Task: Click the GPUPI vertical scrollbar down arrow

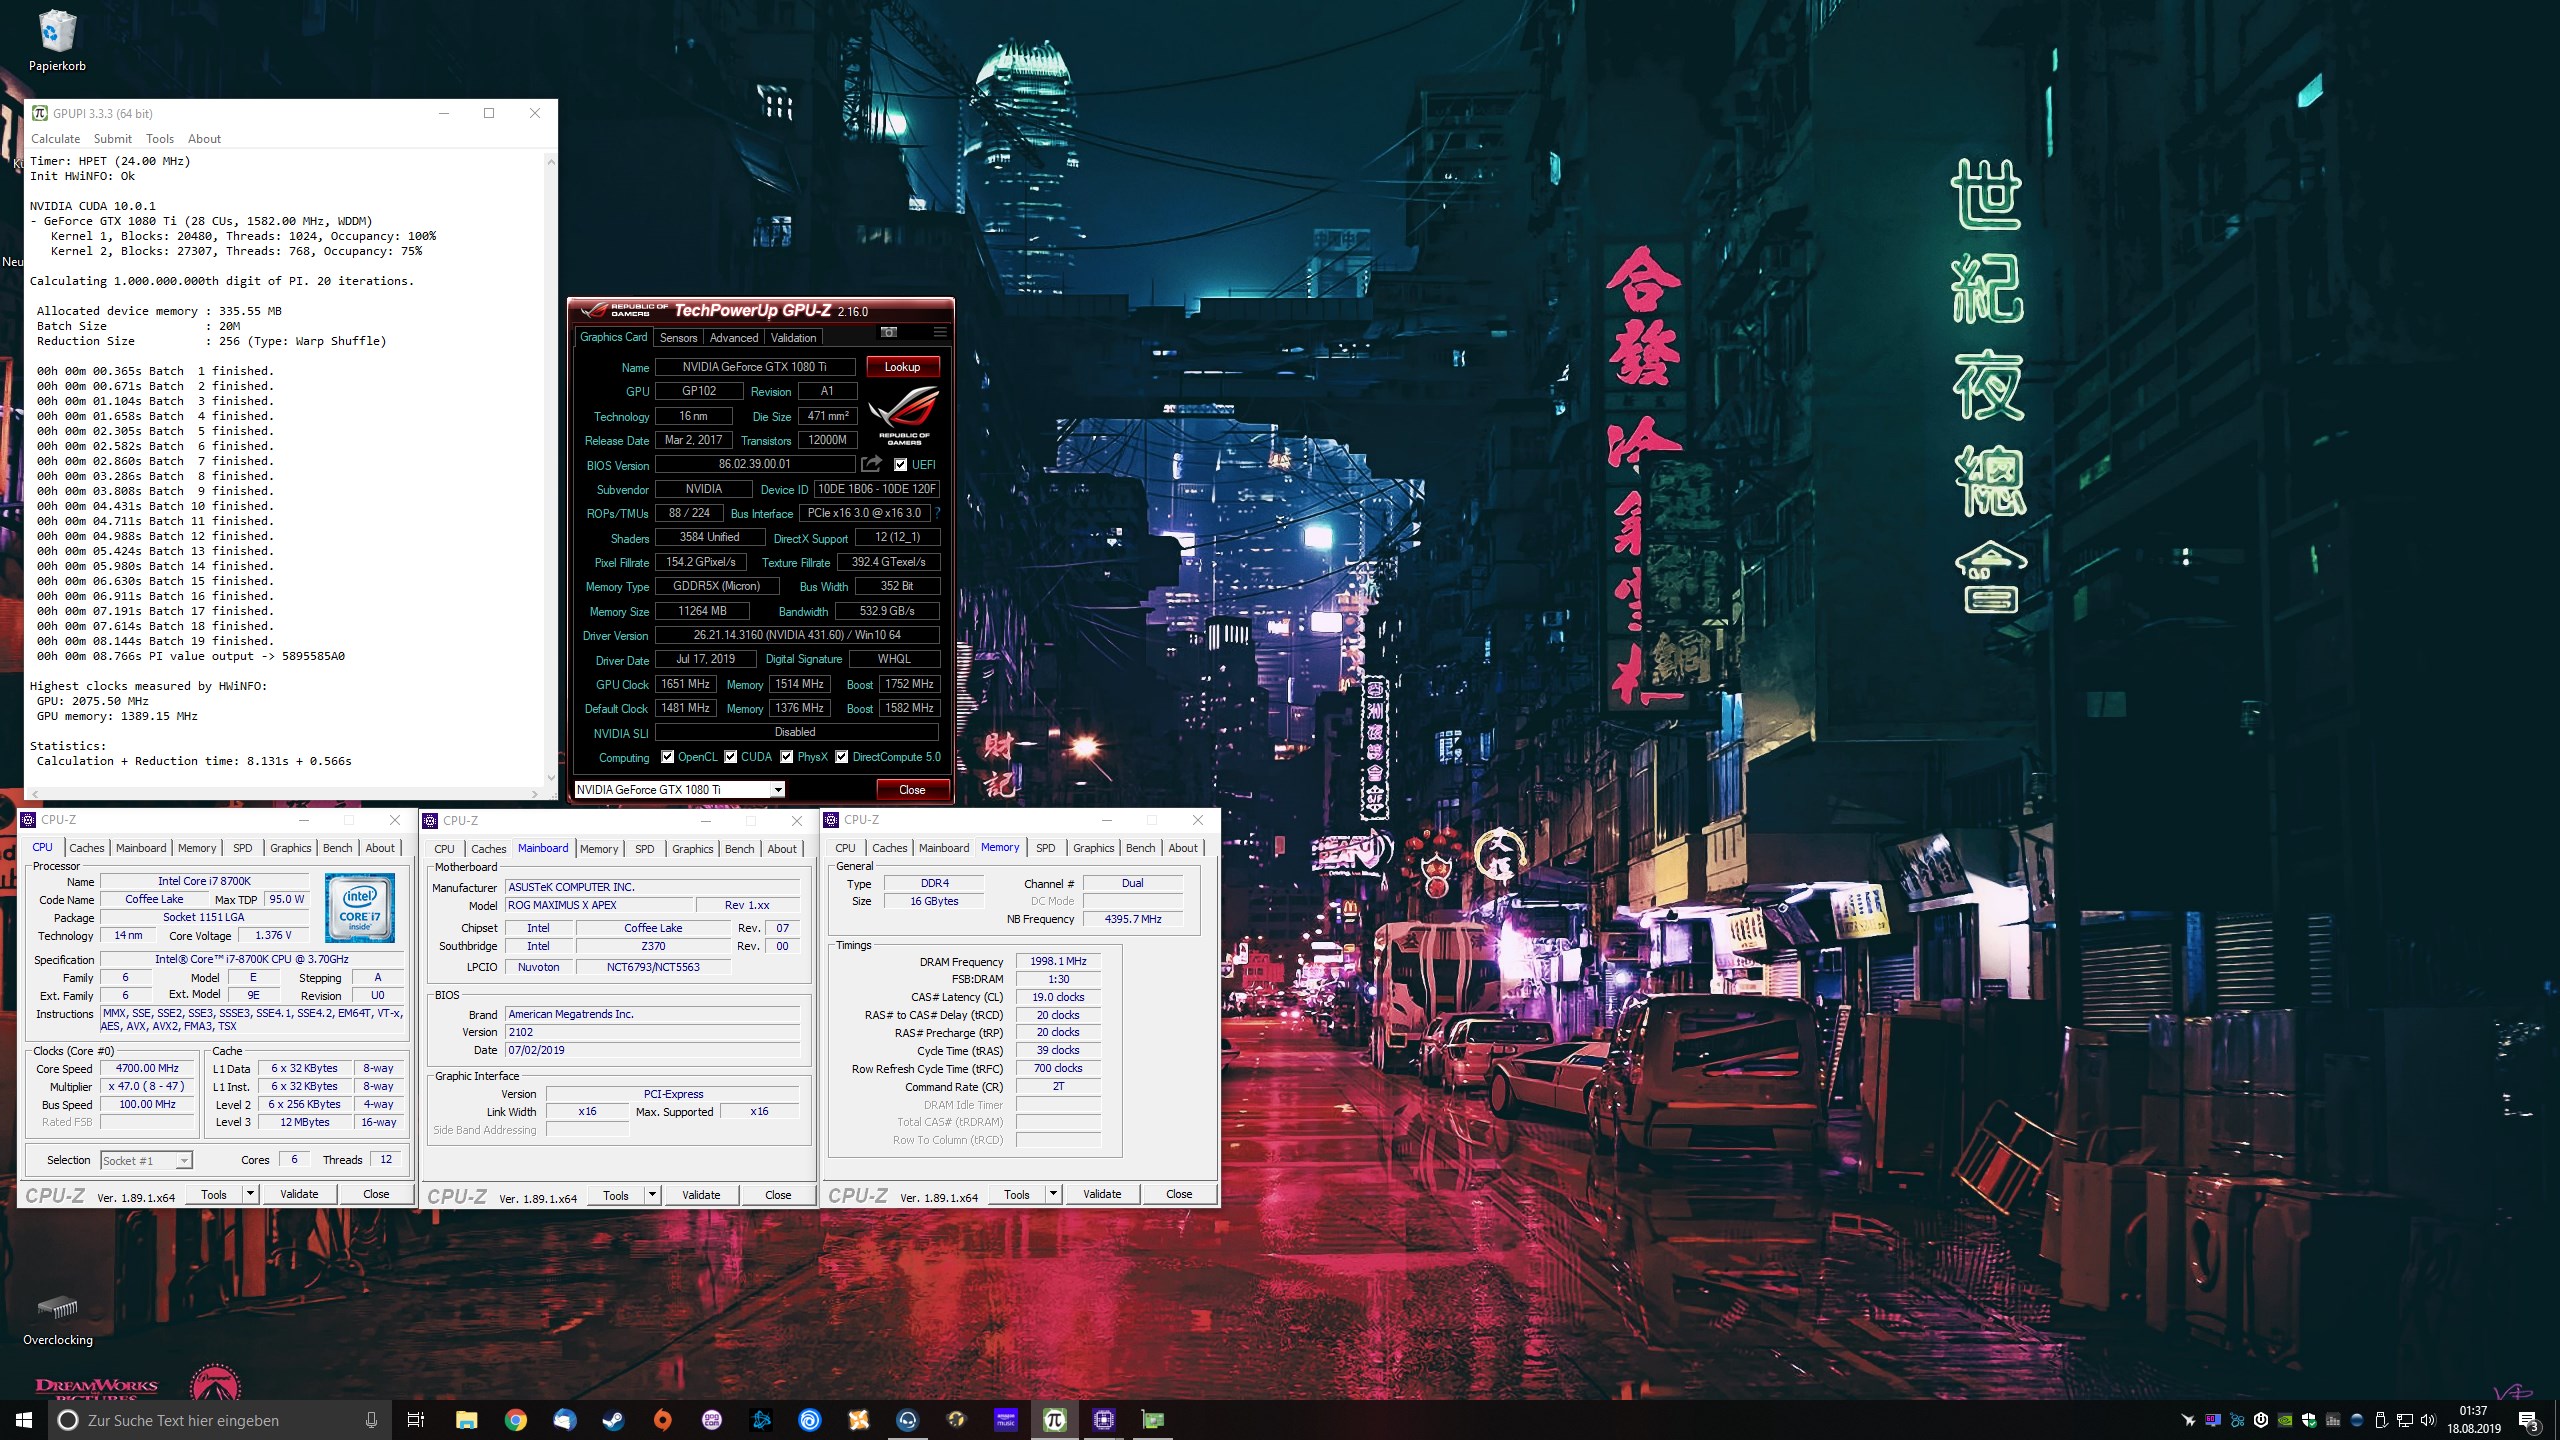Action: pos(550,778)
